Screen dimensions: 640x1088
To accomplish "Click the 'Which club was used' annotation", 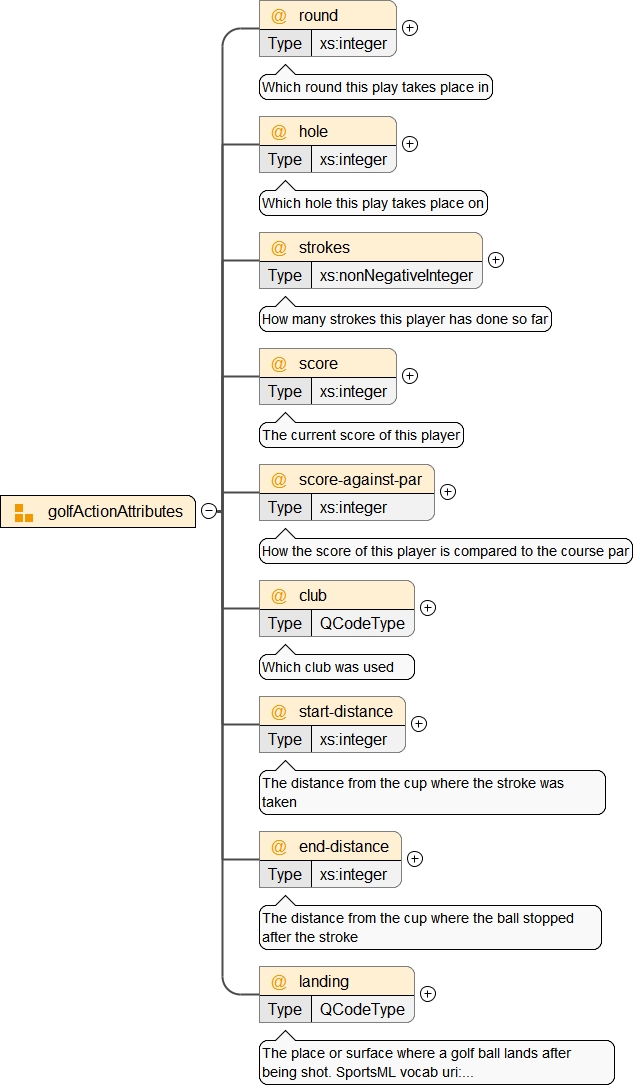I will coord(328,667).
